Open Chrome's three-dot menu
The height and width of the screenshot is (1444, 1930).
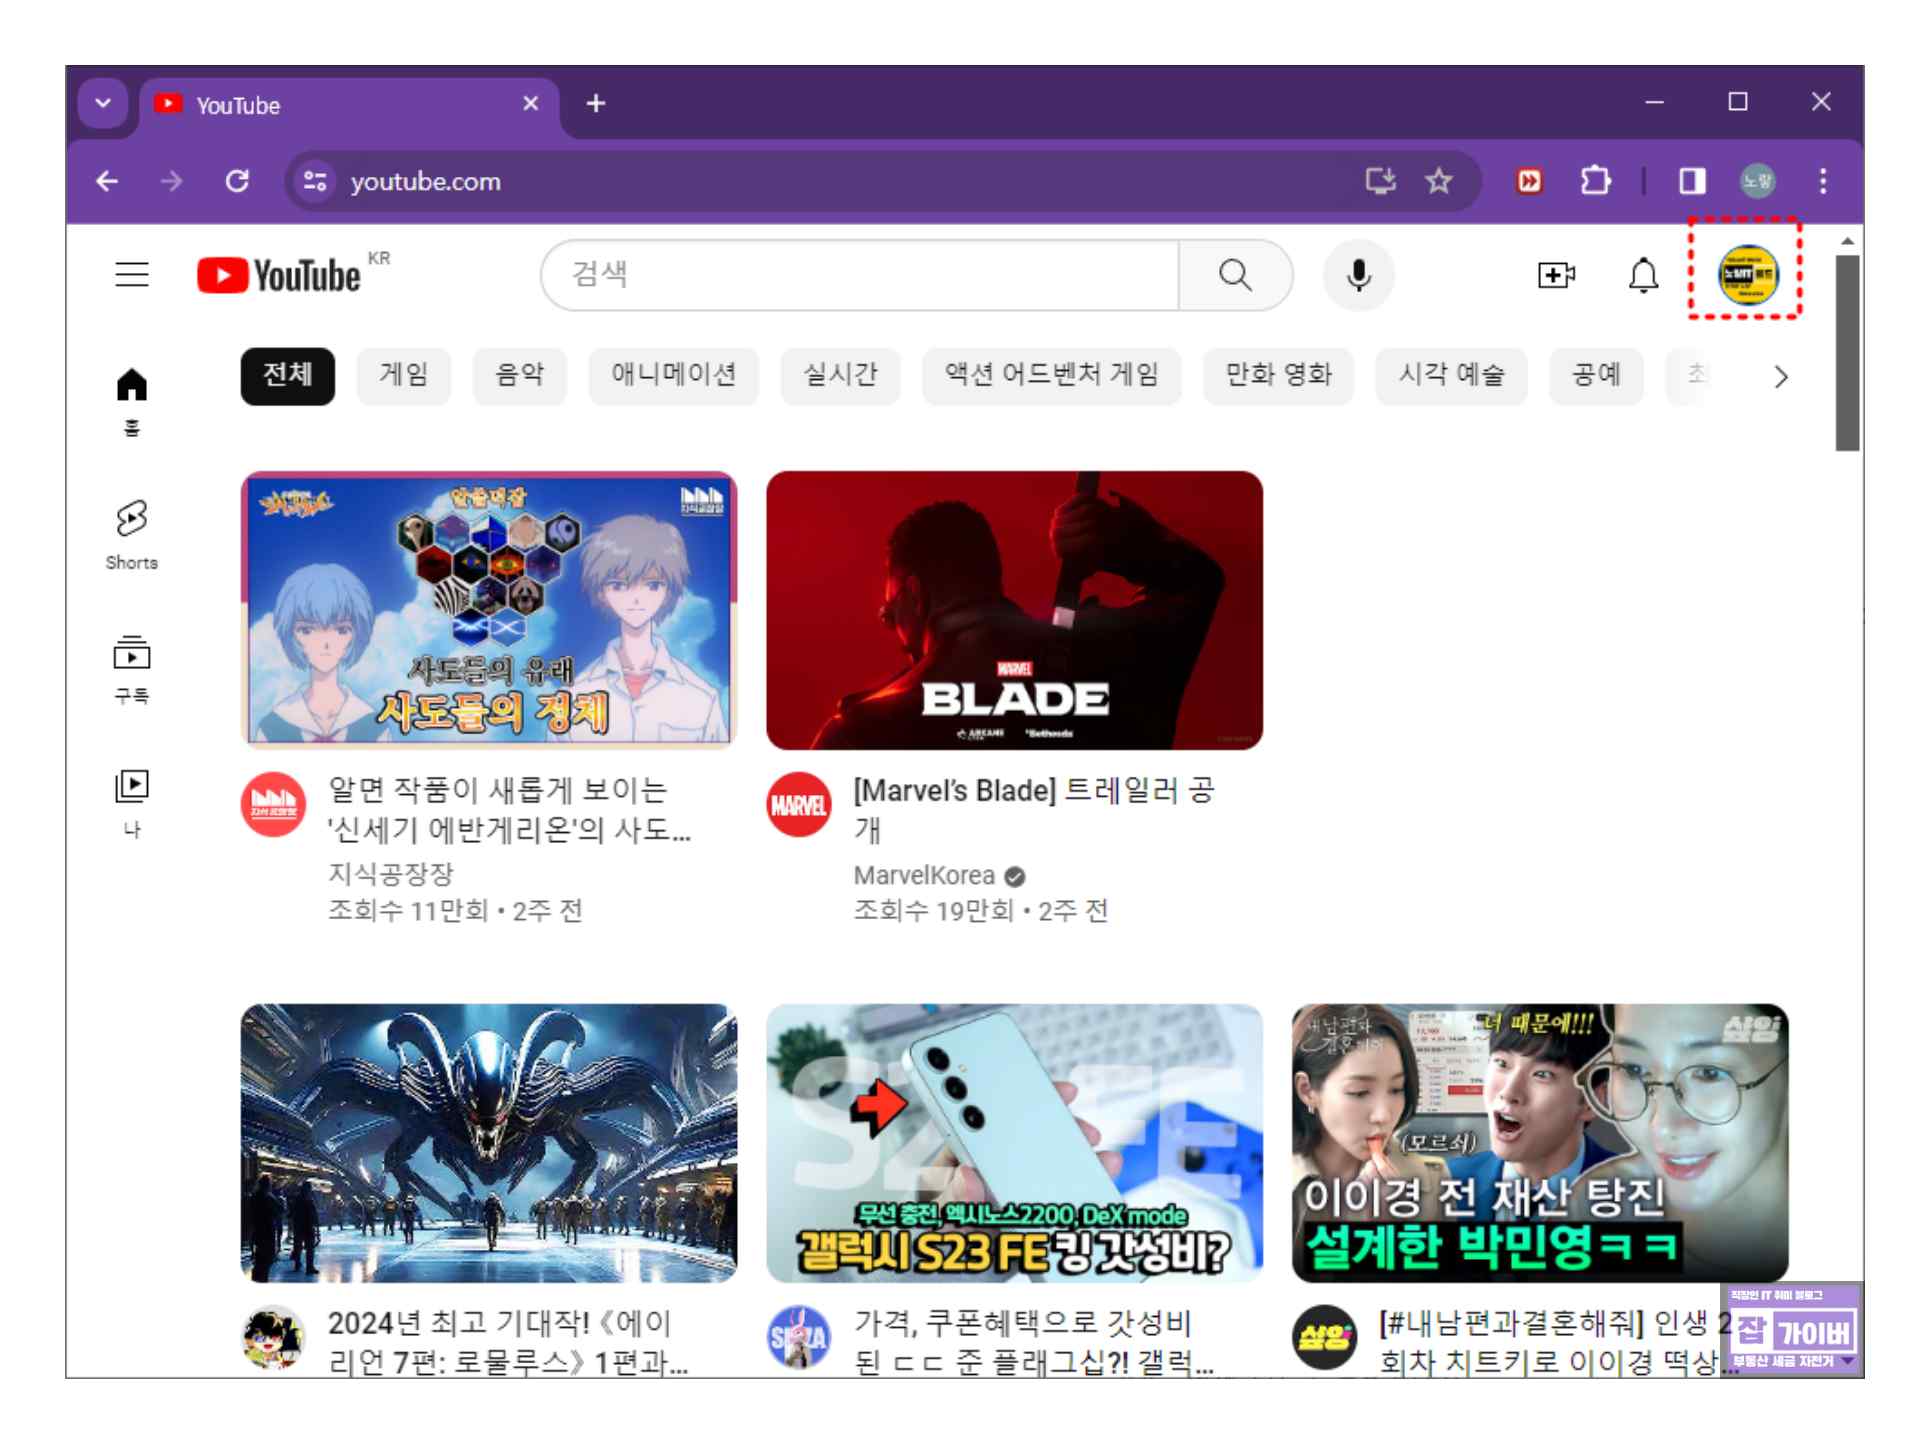pos(1823,181)
